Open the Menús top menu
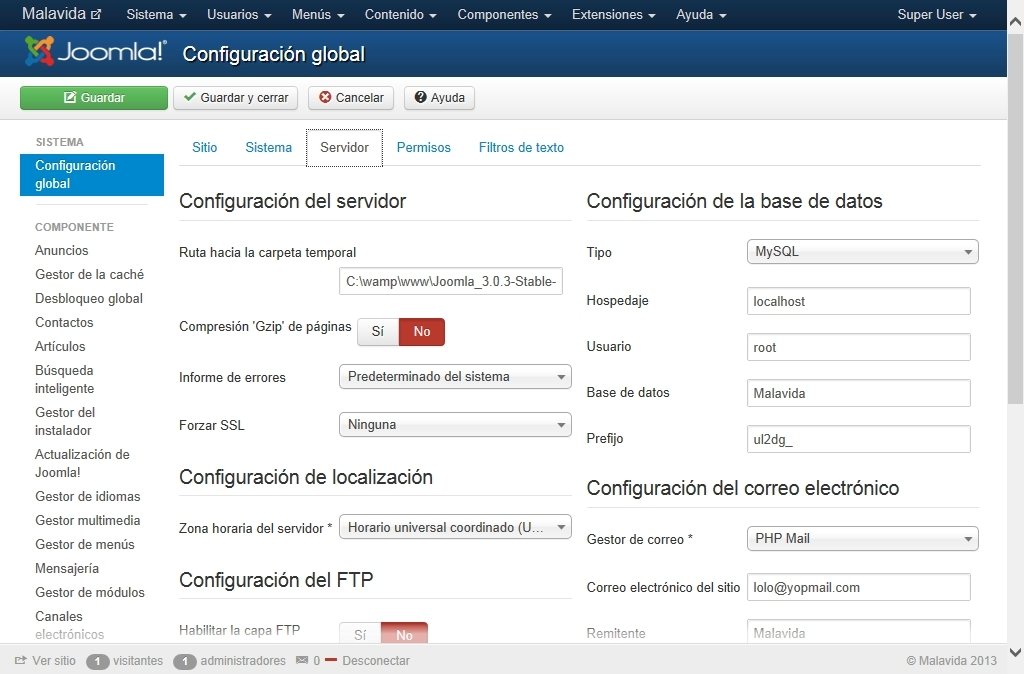The height and width of the screenshot is (674, 1024). (x=318, y=14)
